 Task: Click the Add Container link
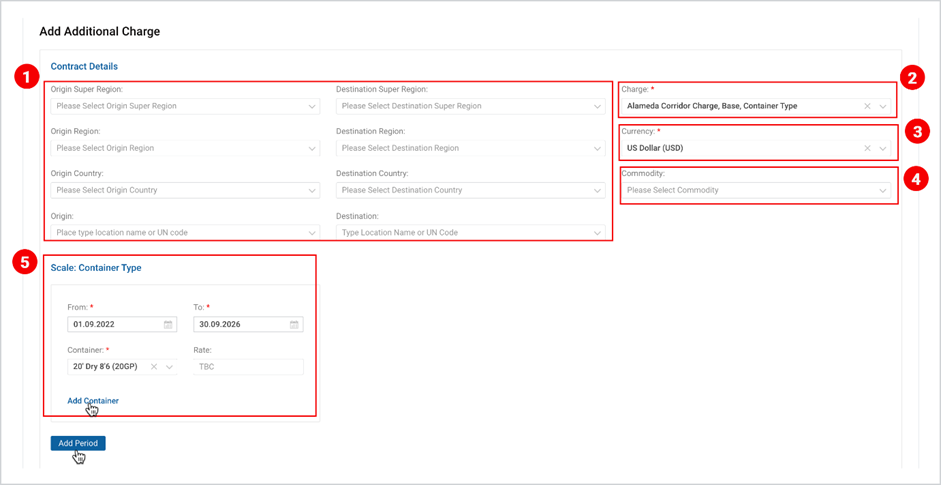pyautogui.click(x=93, y=401)
